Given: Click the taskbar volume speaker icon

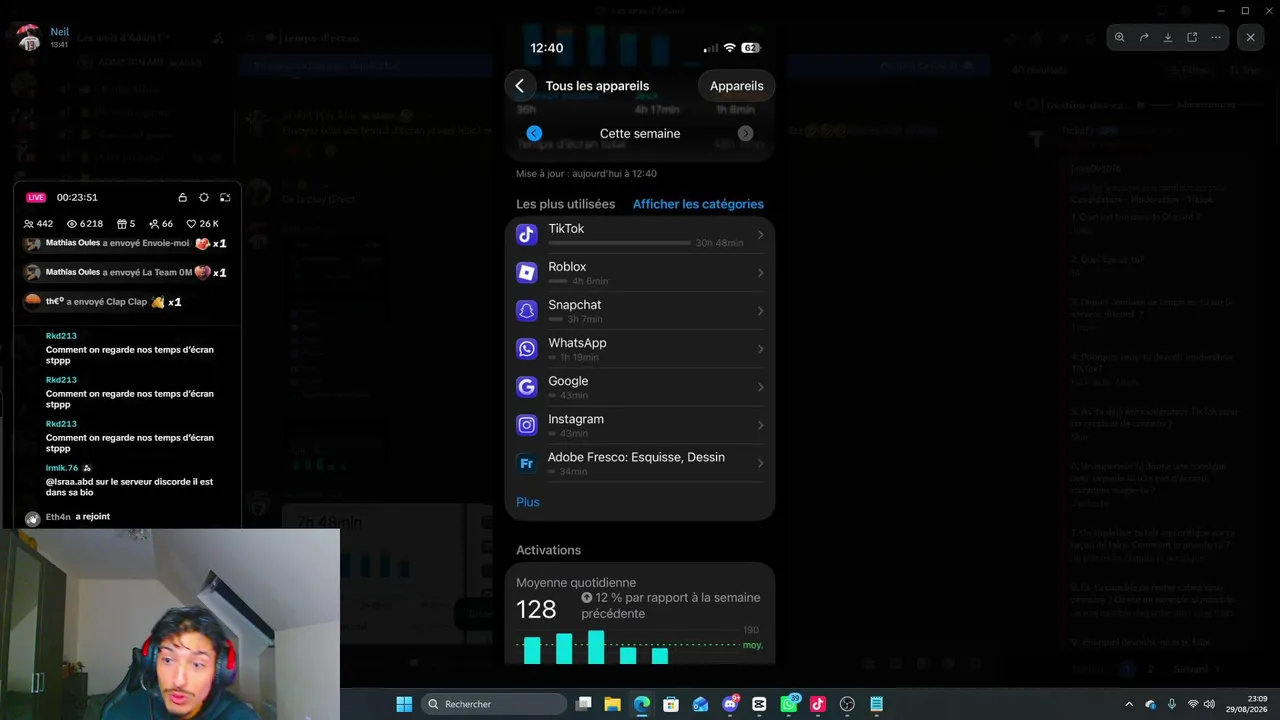Looking at the screenshot, I should point(1209,704).
